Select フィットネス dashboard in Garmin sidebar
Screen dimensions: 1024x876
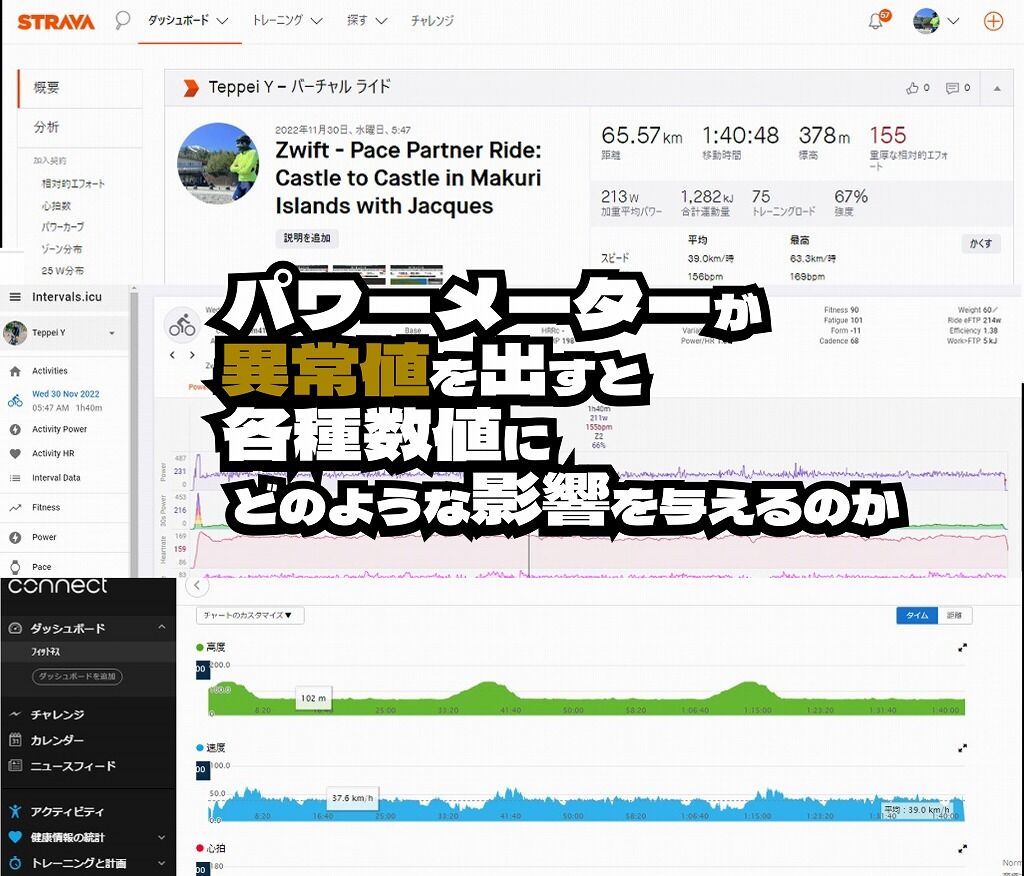pos(46,652)
